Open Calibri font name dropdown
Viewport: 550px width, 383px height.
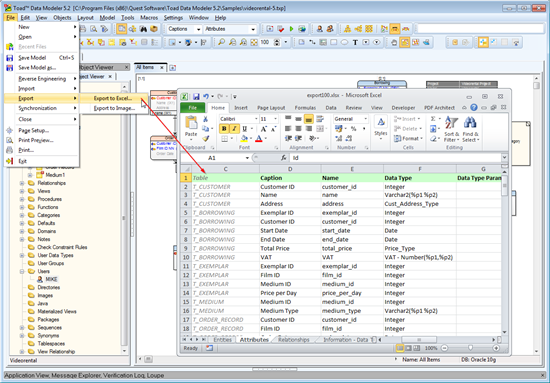(256, 119)
